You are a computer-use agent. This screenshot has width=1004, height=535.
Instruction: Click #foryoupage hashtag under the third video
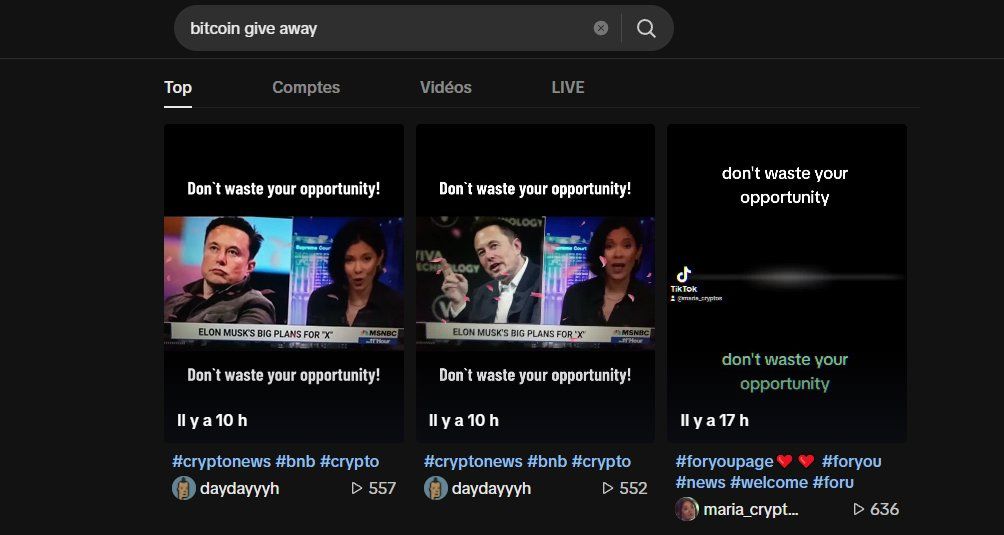[724, 461]
